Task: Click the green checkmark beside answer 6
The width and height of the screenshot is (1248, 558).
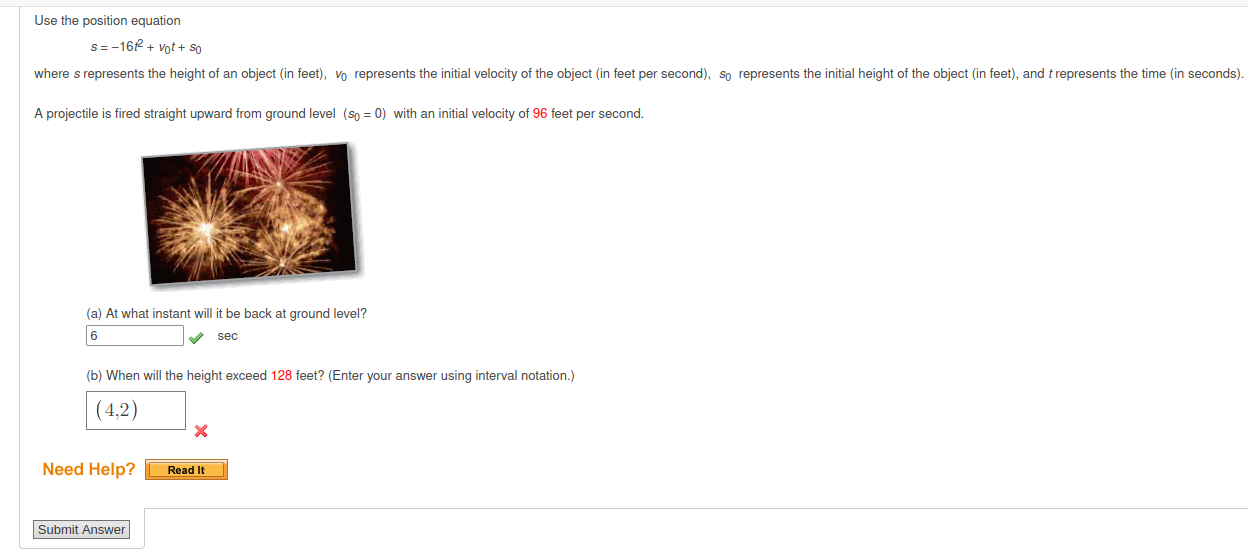Action: click(x=197, y=337)
